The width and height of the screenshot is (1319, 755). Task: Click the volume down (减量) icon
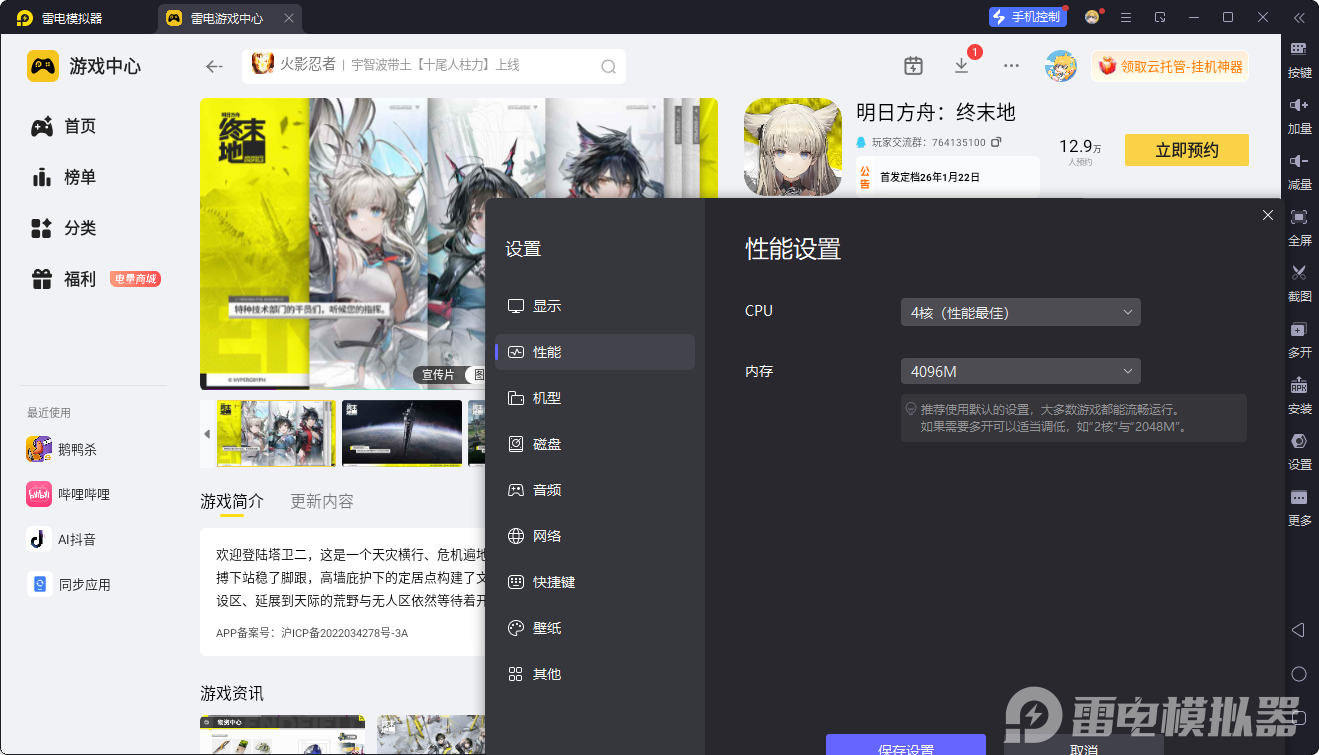(1299, 170)
